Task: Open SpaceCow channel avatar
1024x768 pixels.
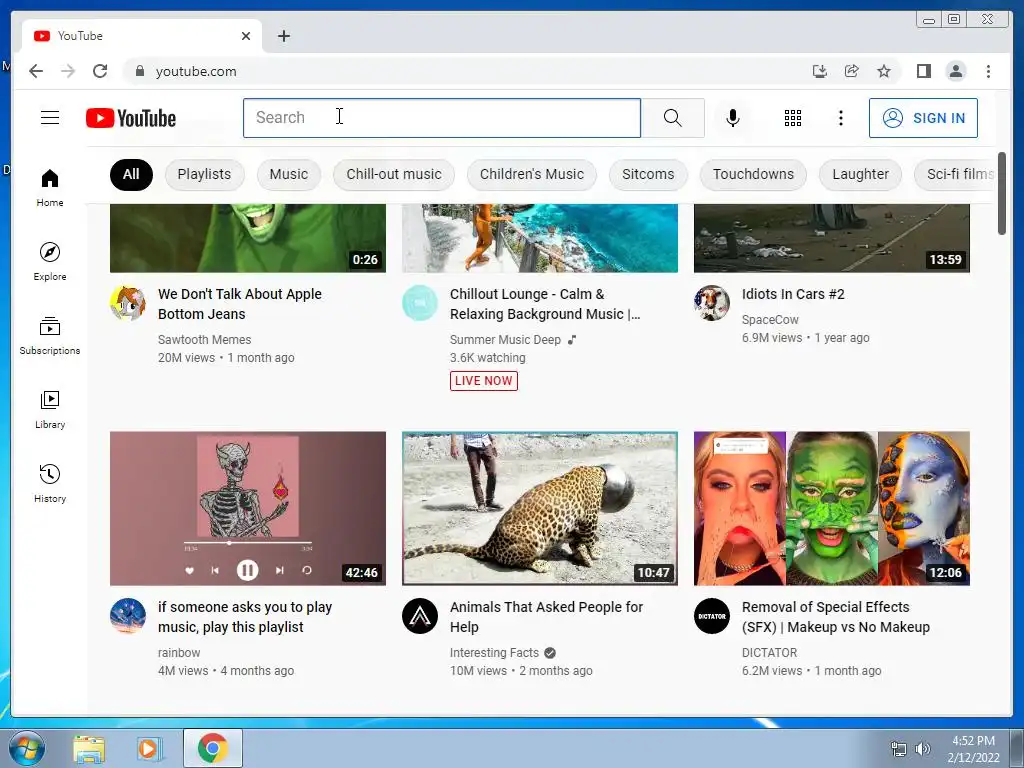Action: pos(711,303)
